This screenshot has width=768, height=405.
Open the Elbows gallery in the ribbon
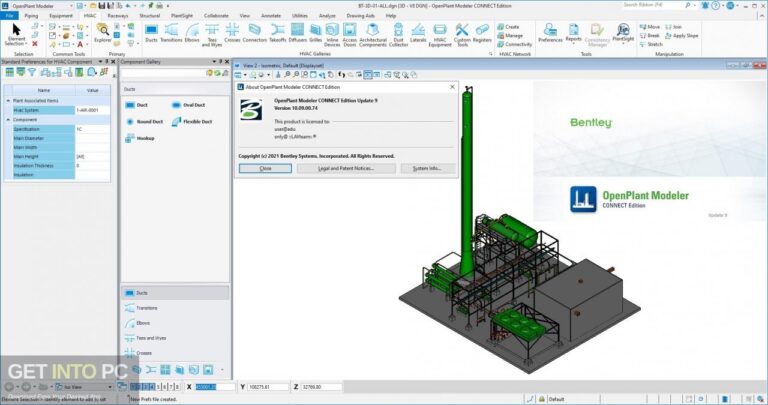(x=192, y=33)
